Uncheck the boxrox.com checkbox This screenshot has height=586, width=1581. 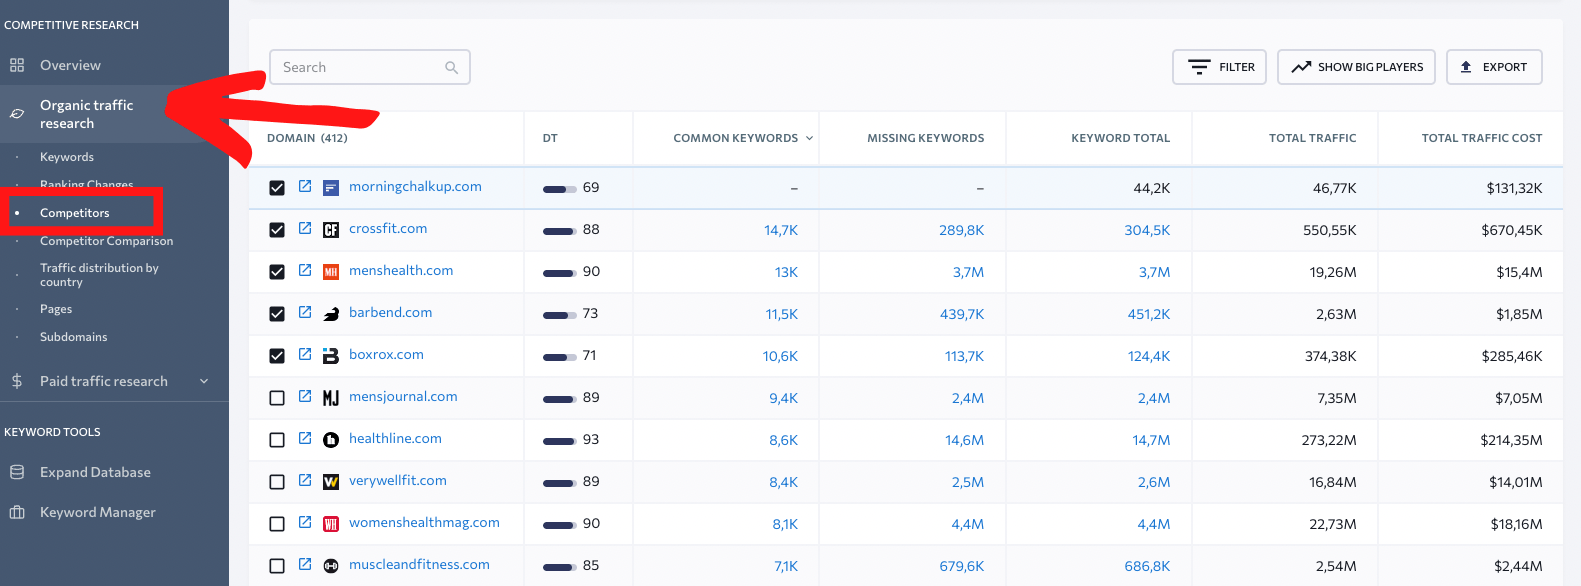click(x=277, y=356)
